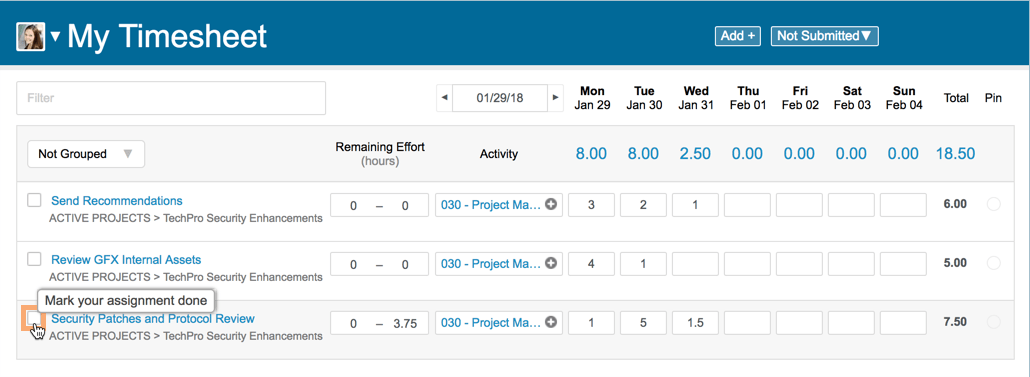Pin the Send Recommendations row
The image size is (1030, 377).
tap(994, 204)
